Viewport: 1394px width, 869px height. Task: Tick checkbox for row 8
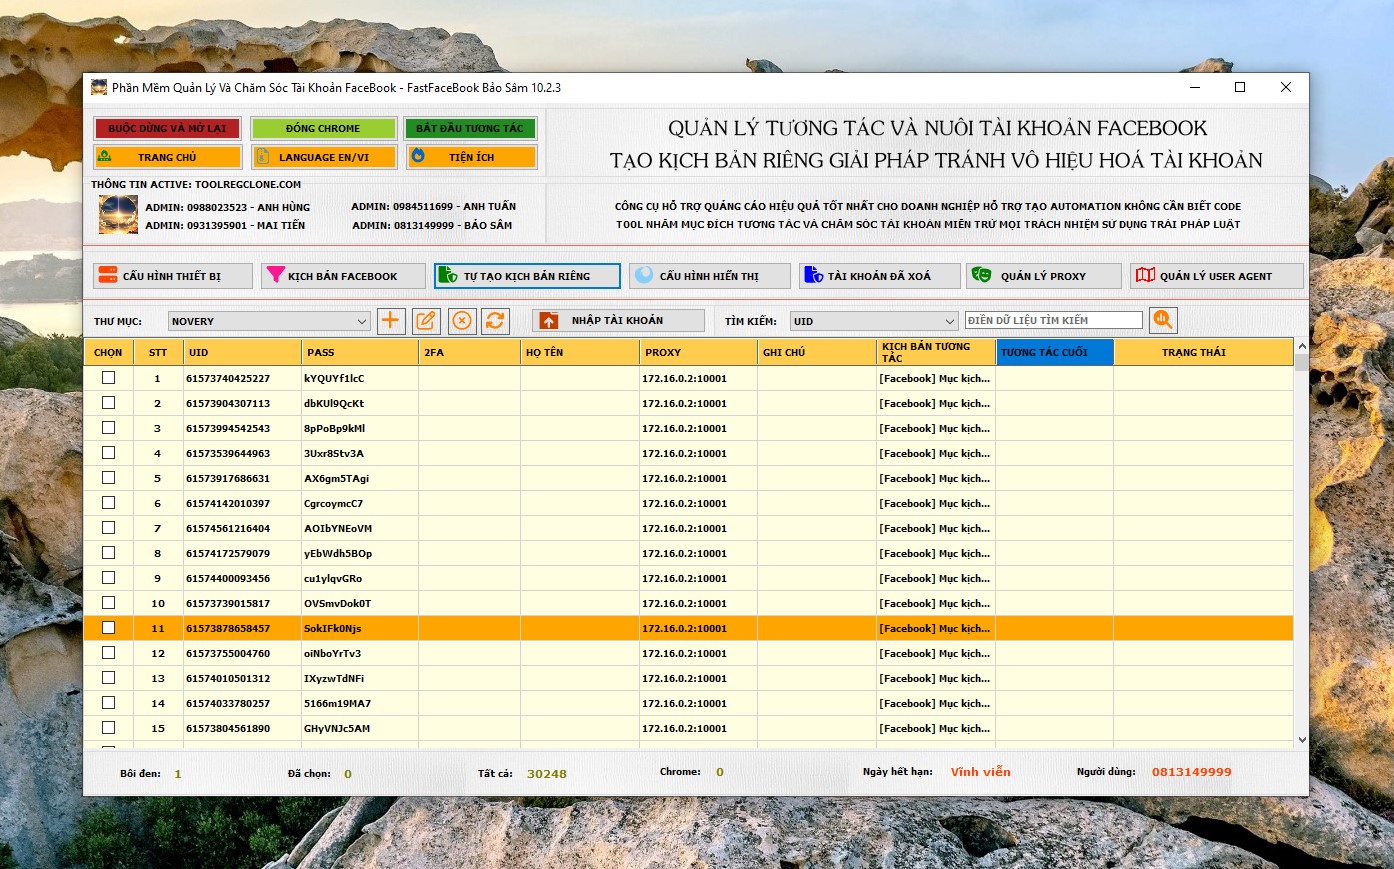108,553
